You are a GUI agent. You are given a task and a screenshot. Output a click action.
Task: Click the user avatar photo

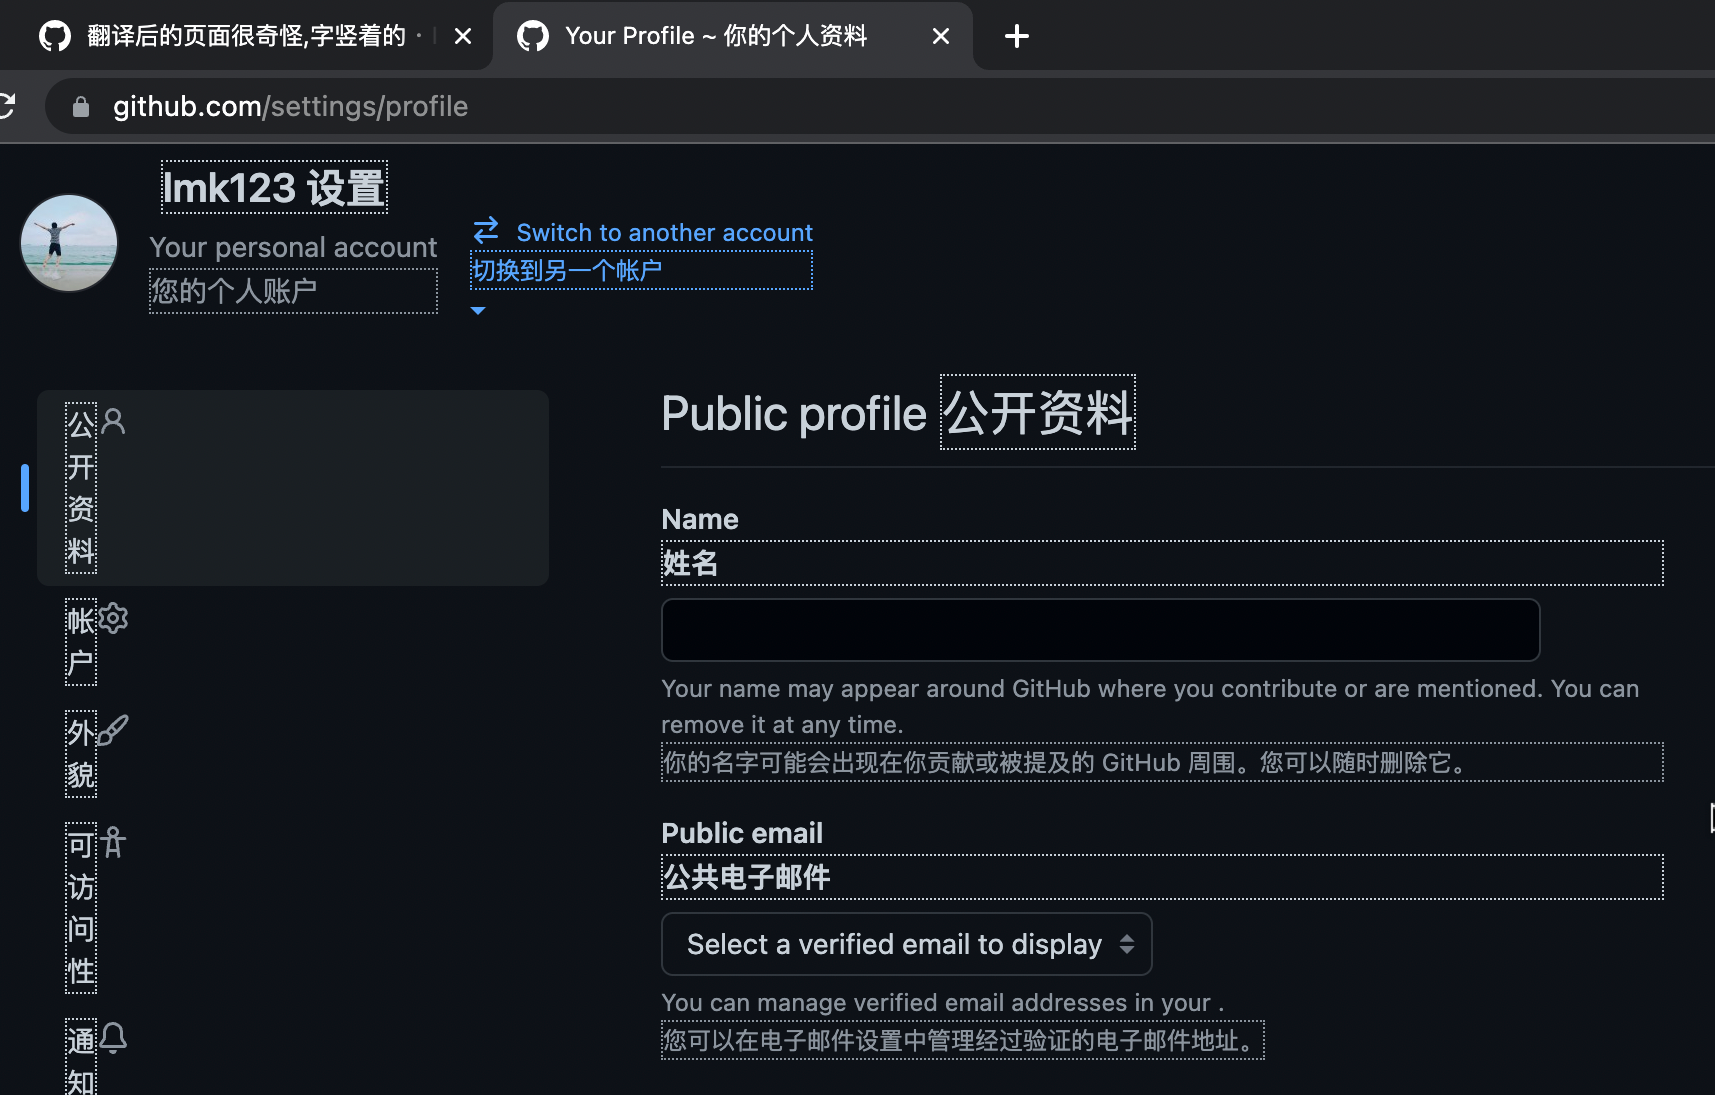click(x=68, y=242)
